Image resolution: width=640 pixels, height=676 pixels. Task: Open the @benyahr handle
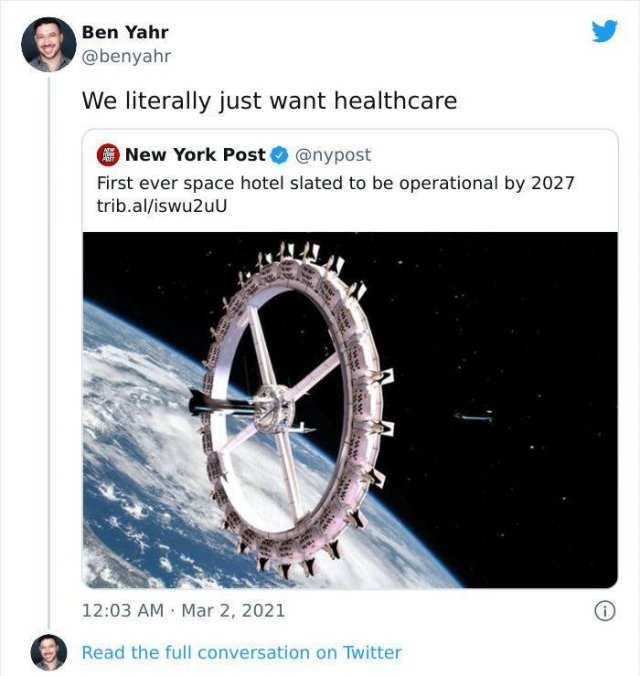(x=126, y=56)
